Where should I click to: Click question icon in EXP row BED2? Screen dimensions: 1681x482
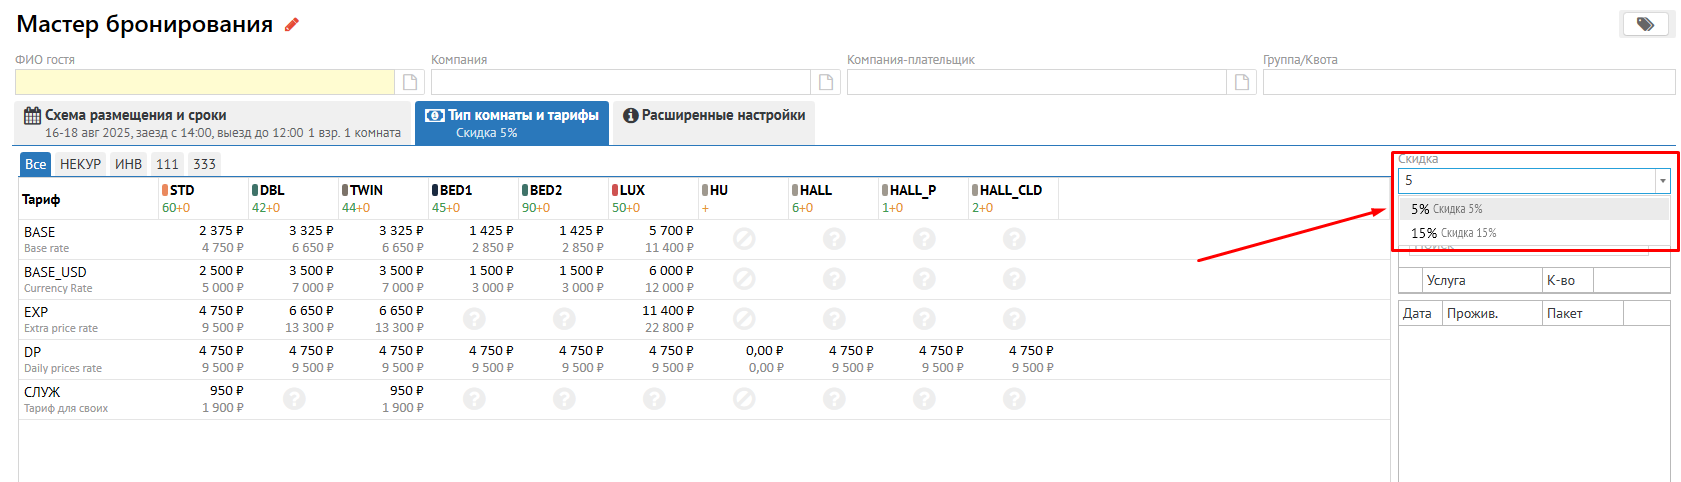(564, 319)
